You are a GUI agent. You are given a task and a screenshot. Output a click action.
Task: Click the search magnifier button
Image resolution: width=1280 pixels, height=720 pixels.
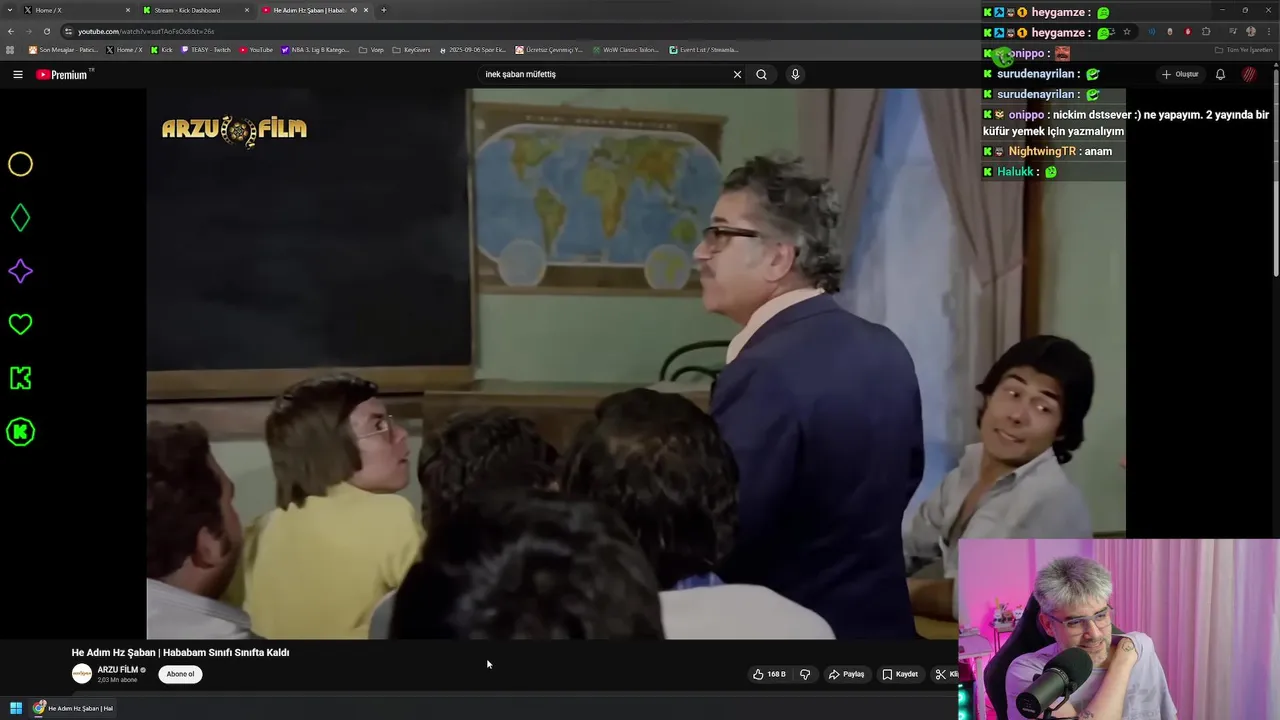pyautogui.click(x=761, y=74)
